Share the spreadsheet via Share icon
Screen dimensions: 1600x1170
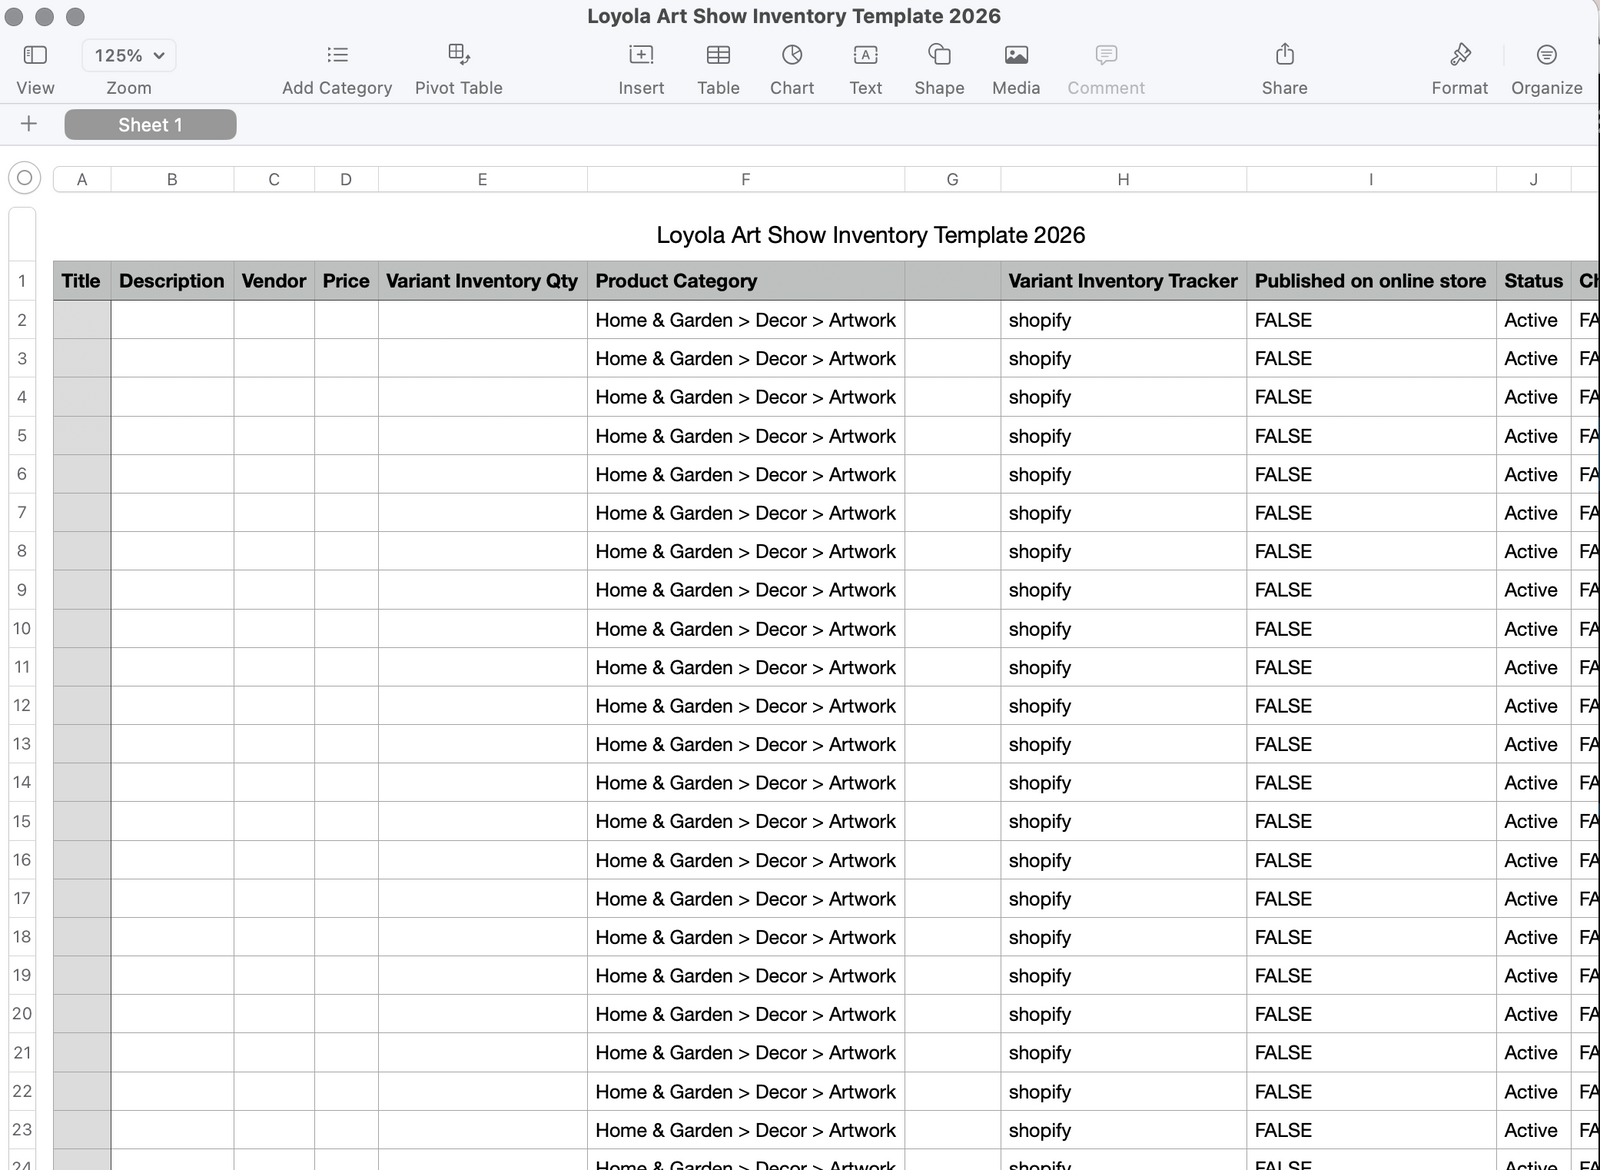1285,54
